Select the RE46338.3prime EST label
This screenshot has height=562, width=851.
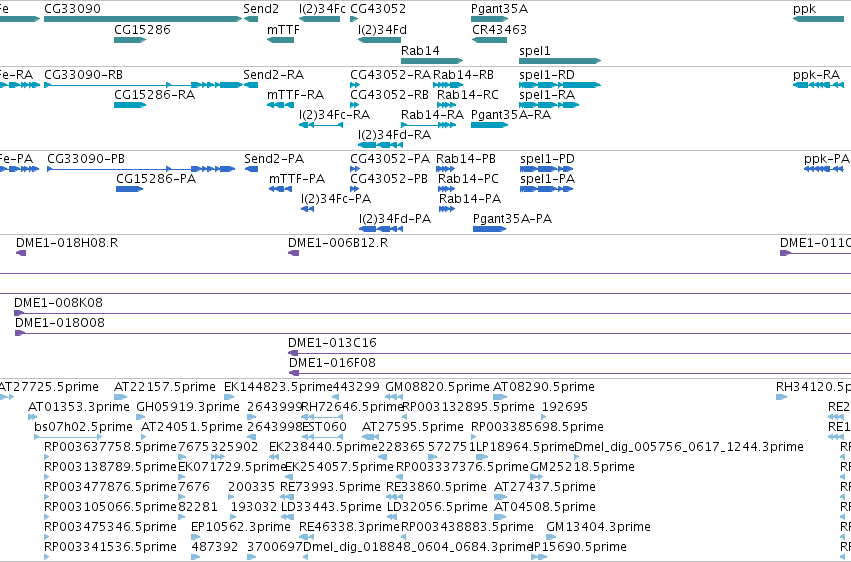pyautogui.click(x=350, y=527)
